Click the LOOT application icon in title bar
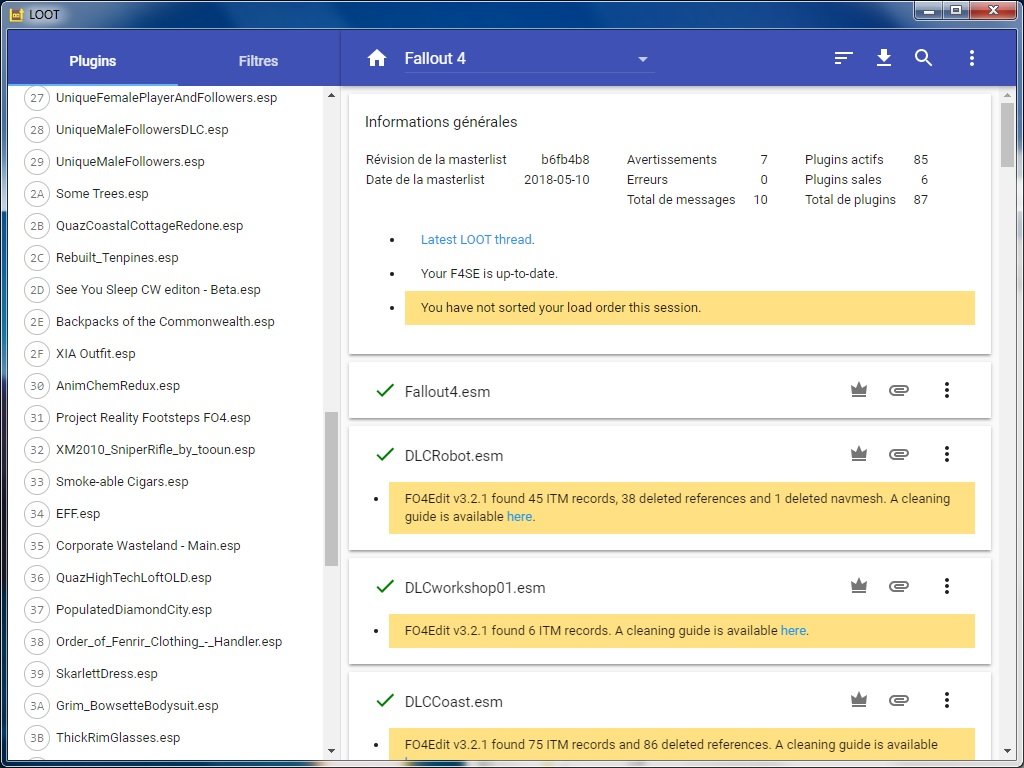 click(x=17, y=14)
